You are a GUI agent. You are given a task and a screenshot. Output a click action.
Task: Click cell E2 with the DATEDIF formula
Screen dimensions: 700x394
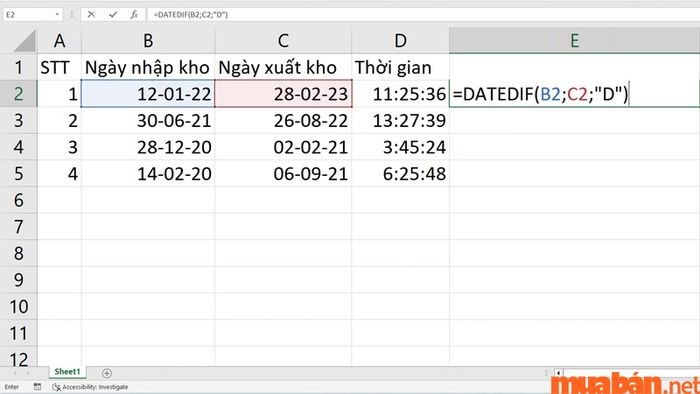[575, 94]
